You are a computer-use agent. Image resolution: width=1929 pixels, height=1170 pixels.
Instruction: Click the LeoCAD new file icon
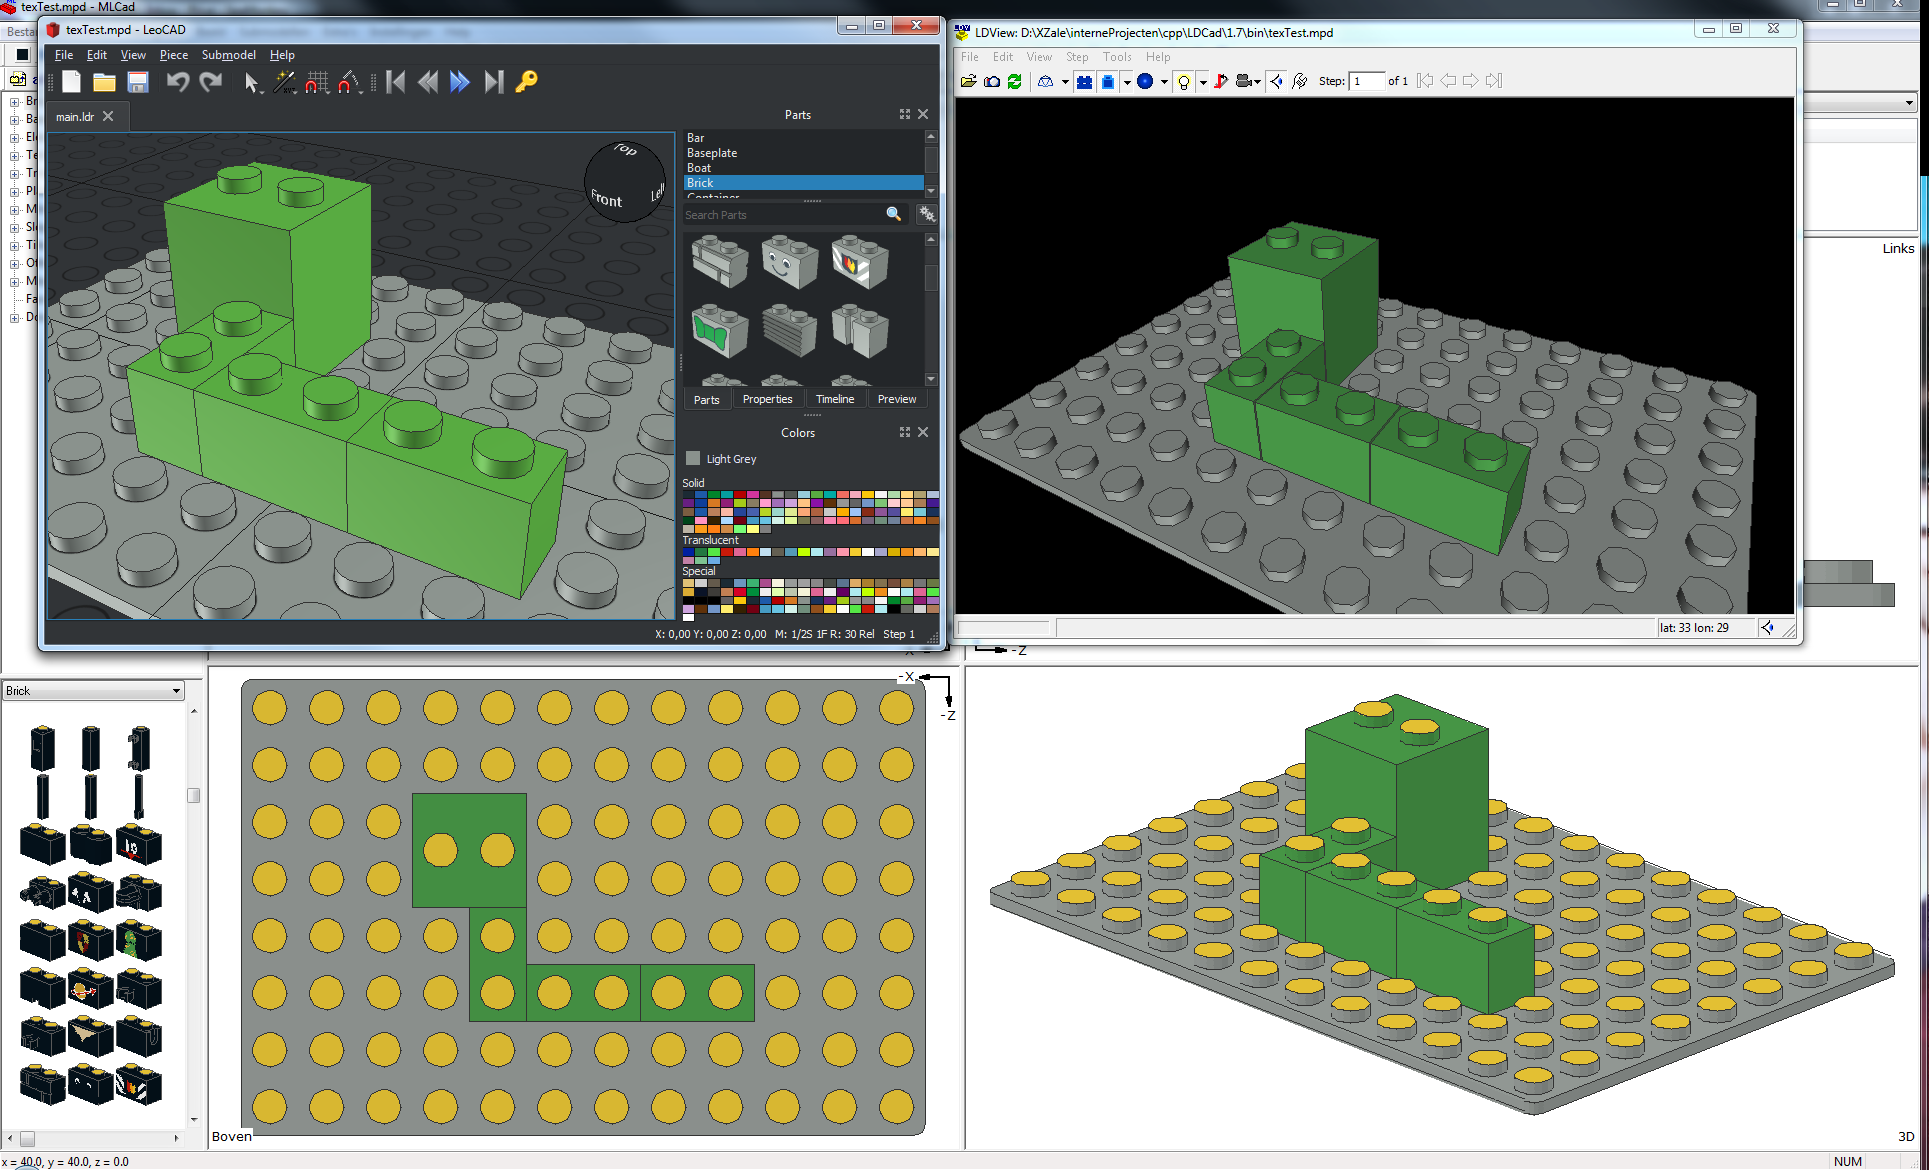click(71, 82)
